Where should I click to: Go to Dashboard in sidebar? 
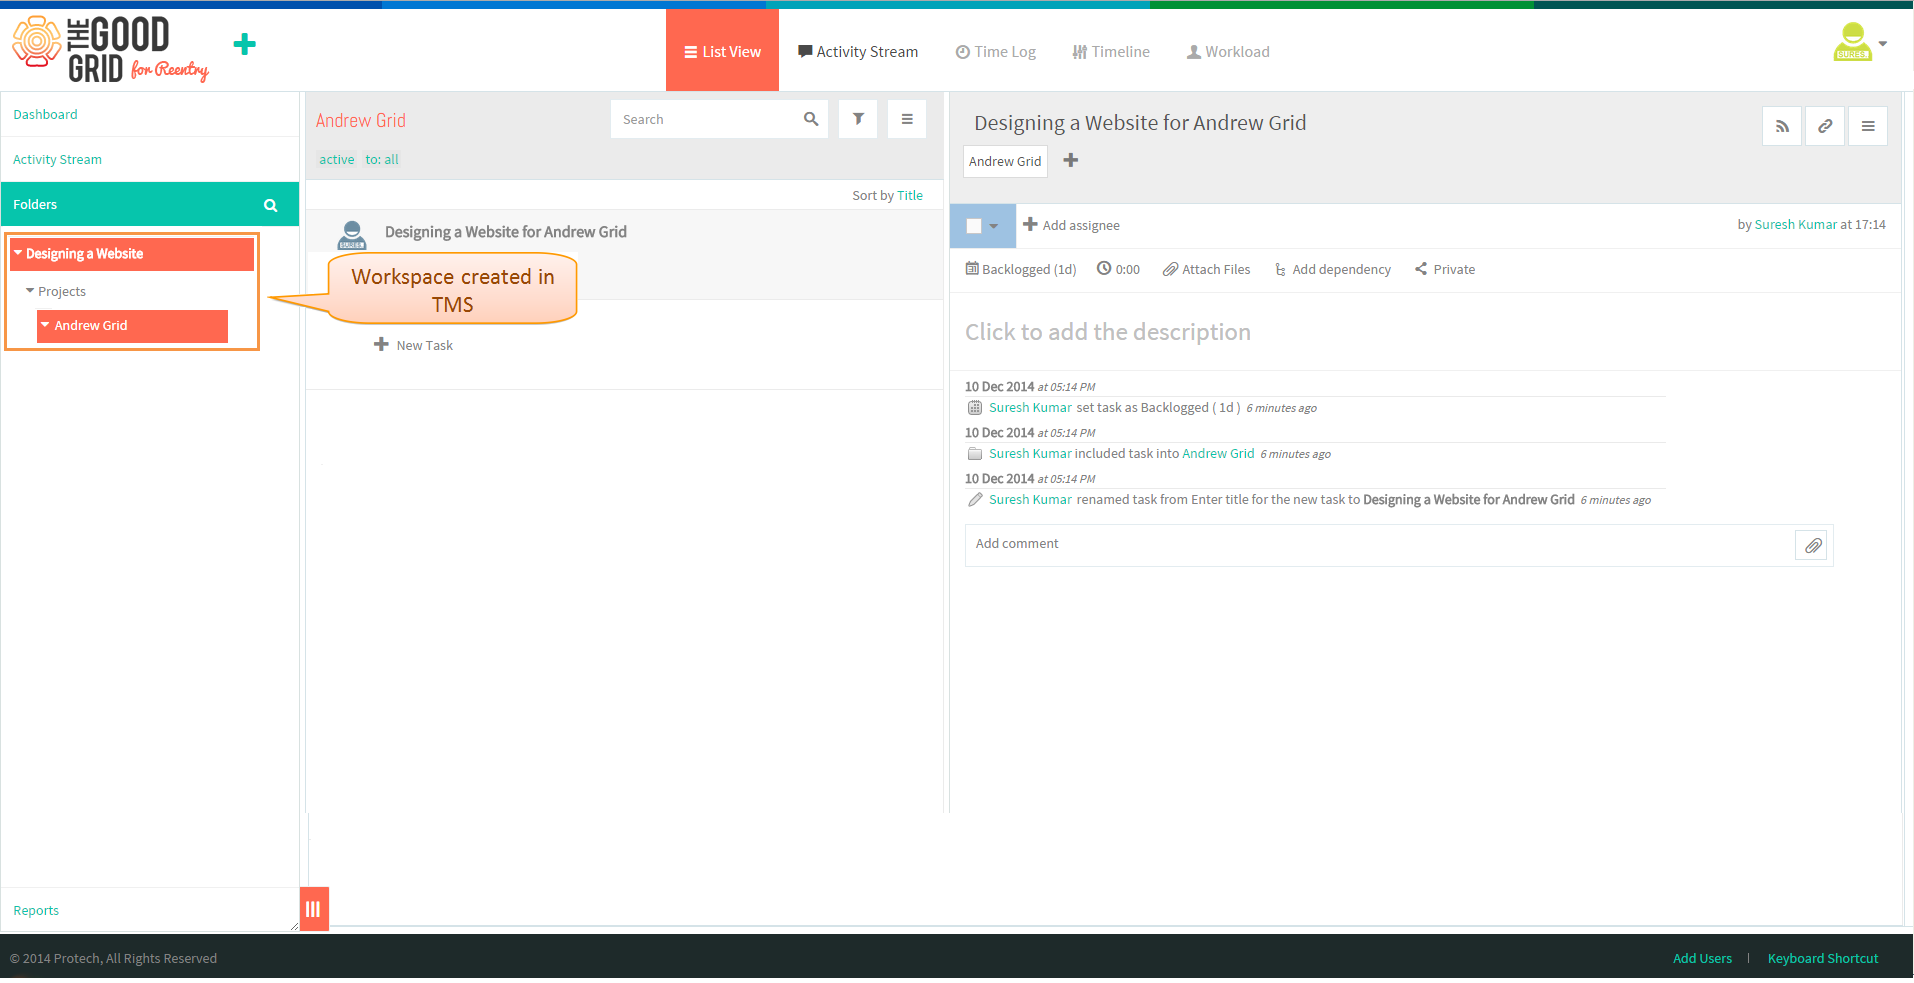coord(45,114)
